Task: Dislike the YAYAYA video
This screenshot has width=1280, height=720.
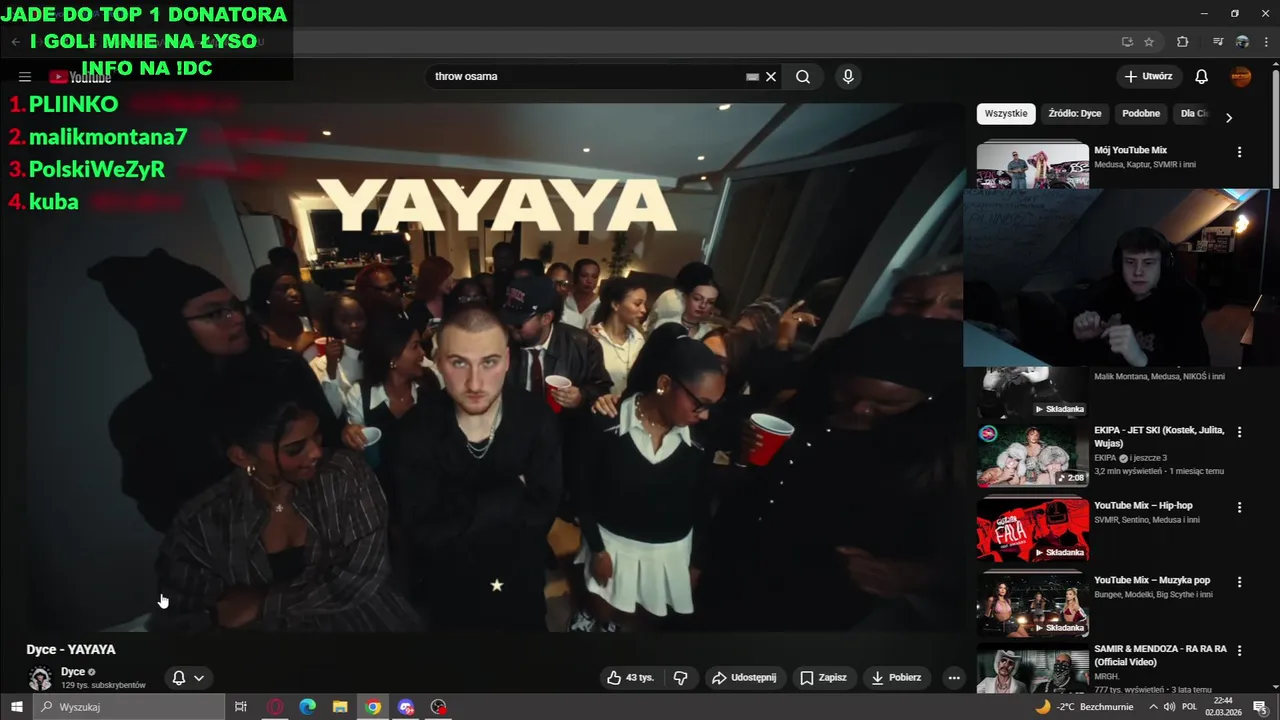Action: pos(681,678)
